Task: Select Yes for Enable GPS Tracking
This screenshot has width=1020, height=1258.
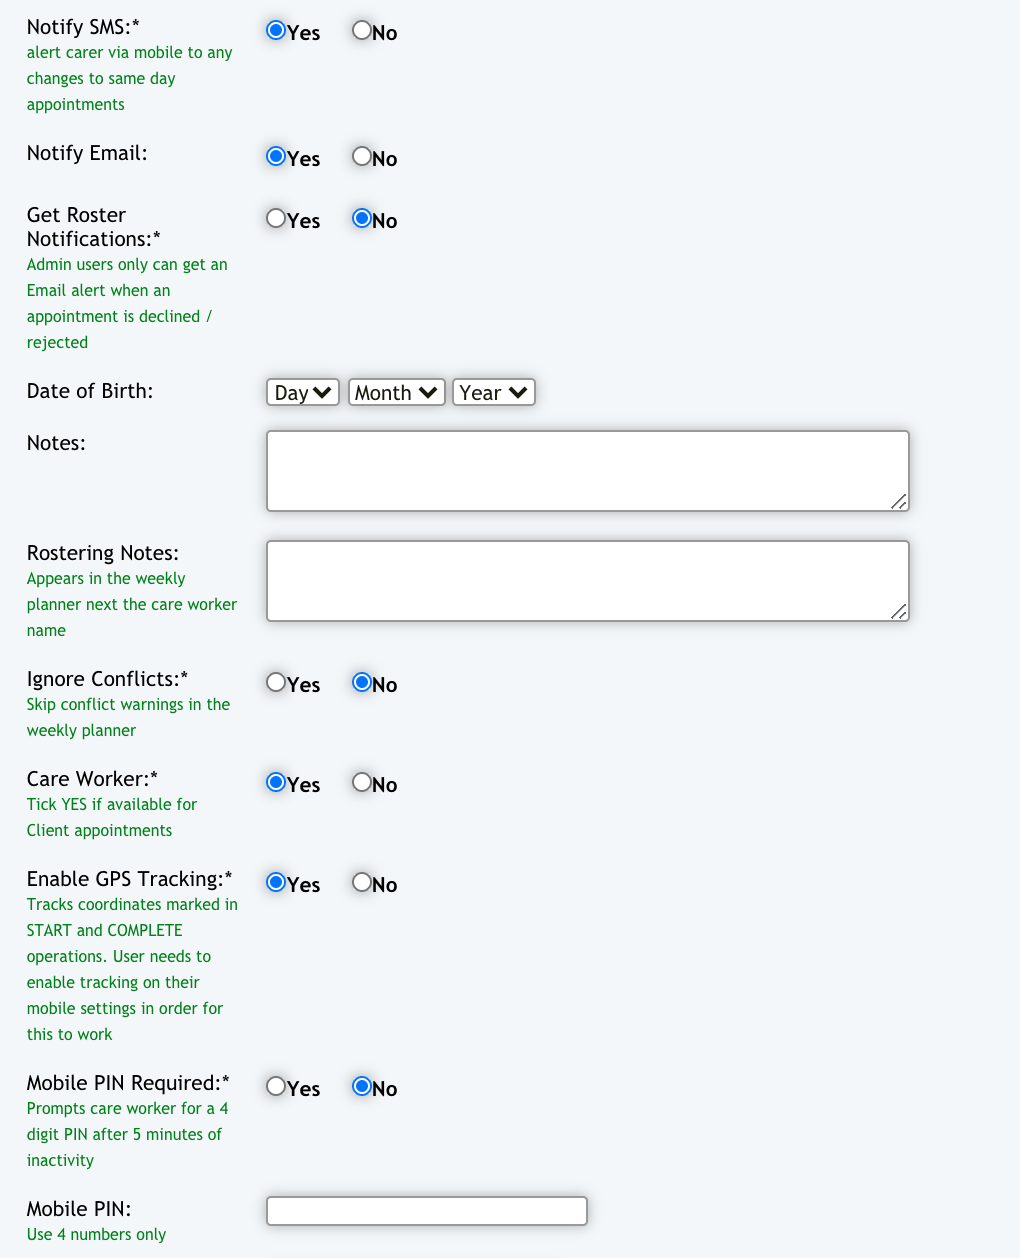Action: 276,883
